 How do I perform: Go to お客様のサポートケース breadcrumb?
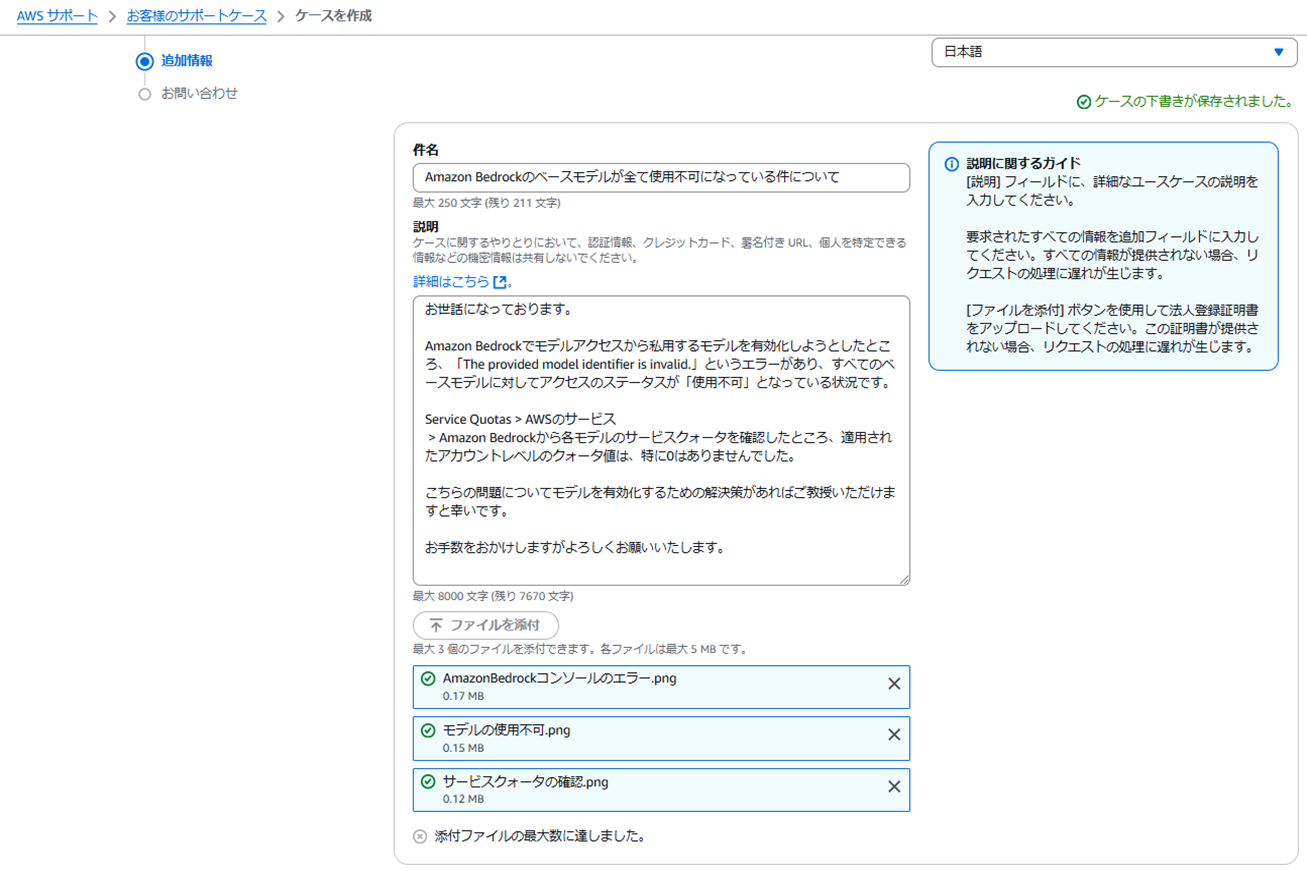[197, 16]
